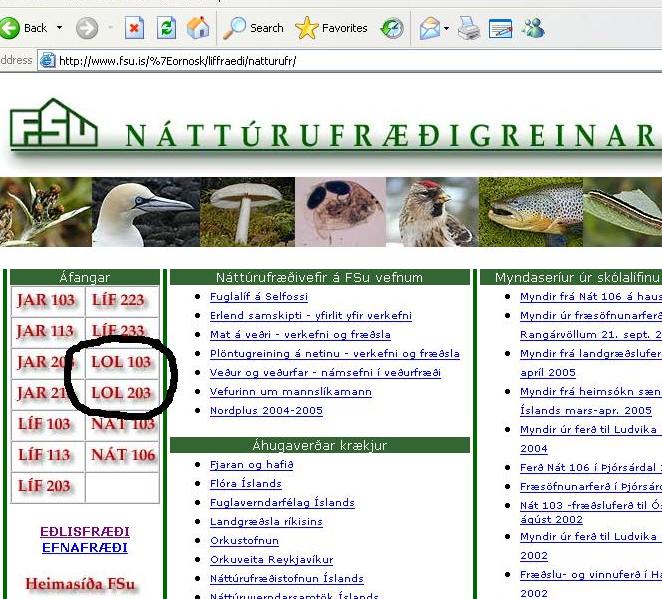Open Orkuveita Reykjavíkur link
This screenshot has height=599, width=662.
[272, 560]
